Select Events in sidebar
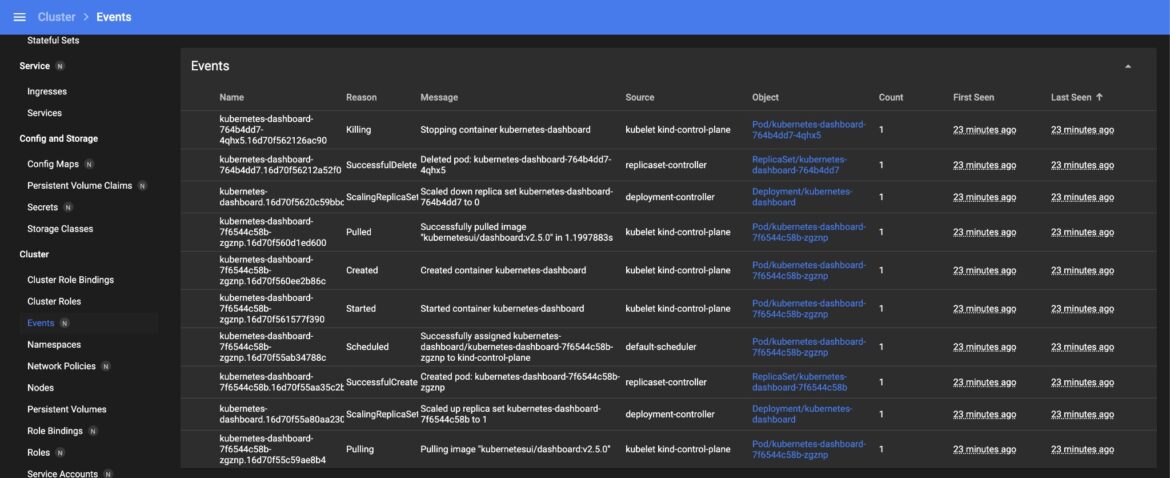The height and width of the screenshot is (478, 1170). tap(41, 323)
